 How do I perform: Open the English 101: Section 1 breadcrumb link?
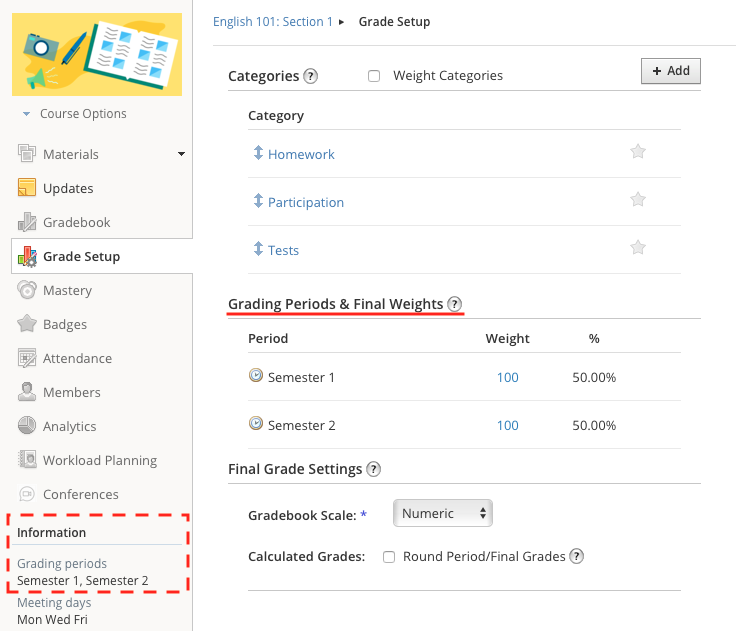[x=273, y=22]
